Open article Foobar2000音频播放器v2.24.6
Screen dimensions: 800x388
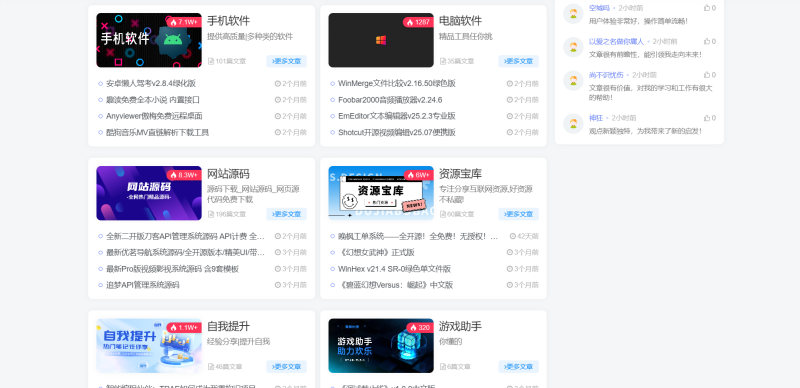390,100
